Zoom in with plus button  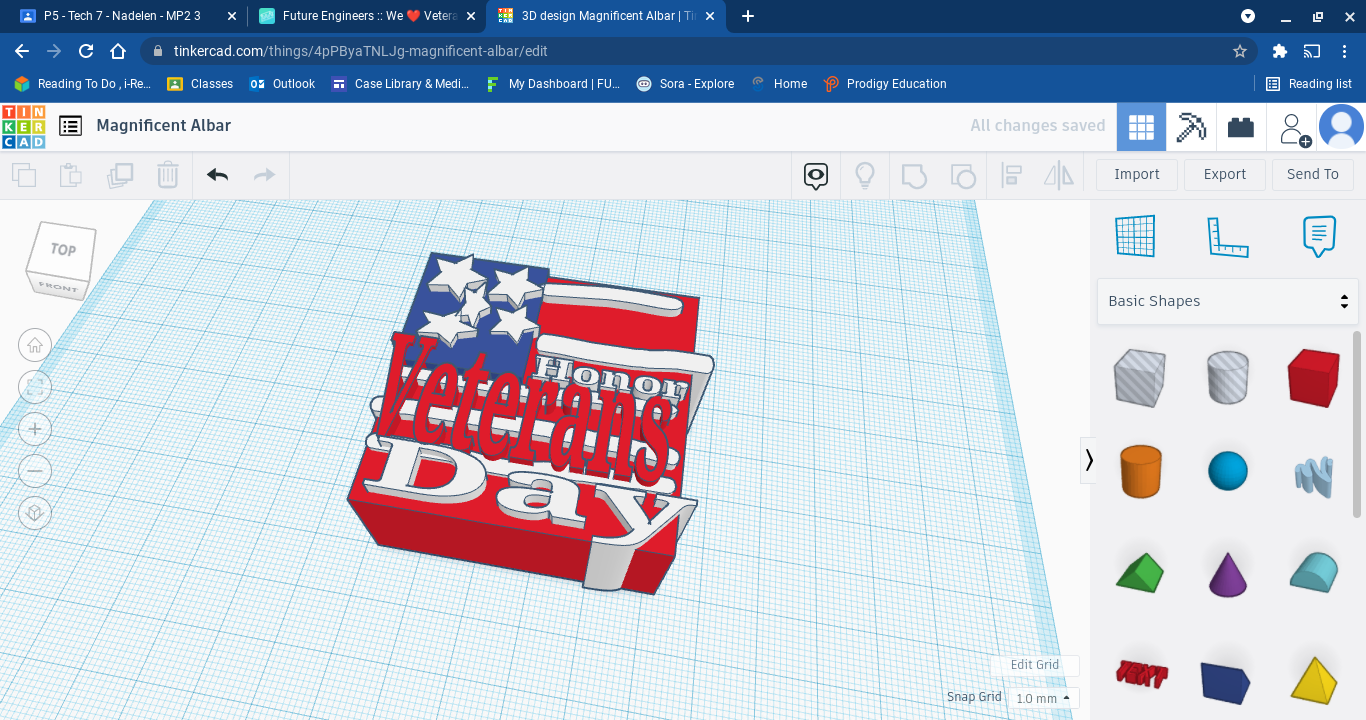35,429
